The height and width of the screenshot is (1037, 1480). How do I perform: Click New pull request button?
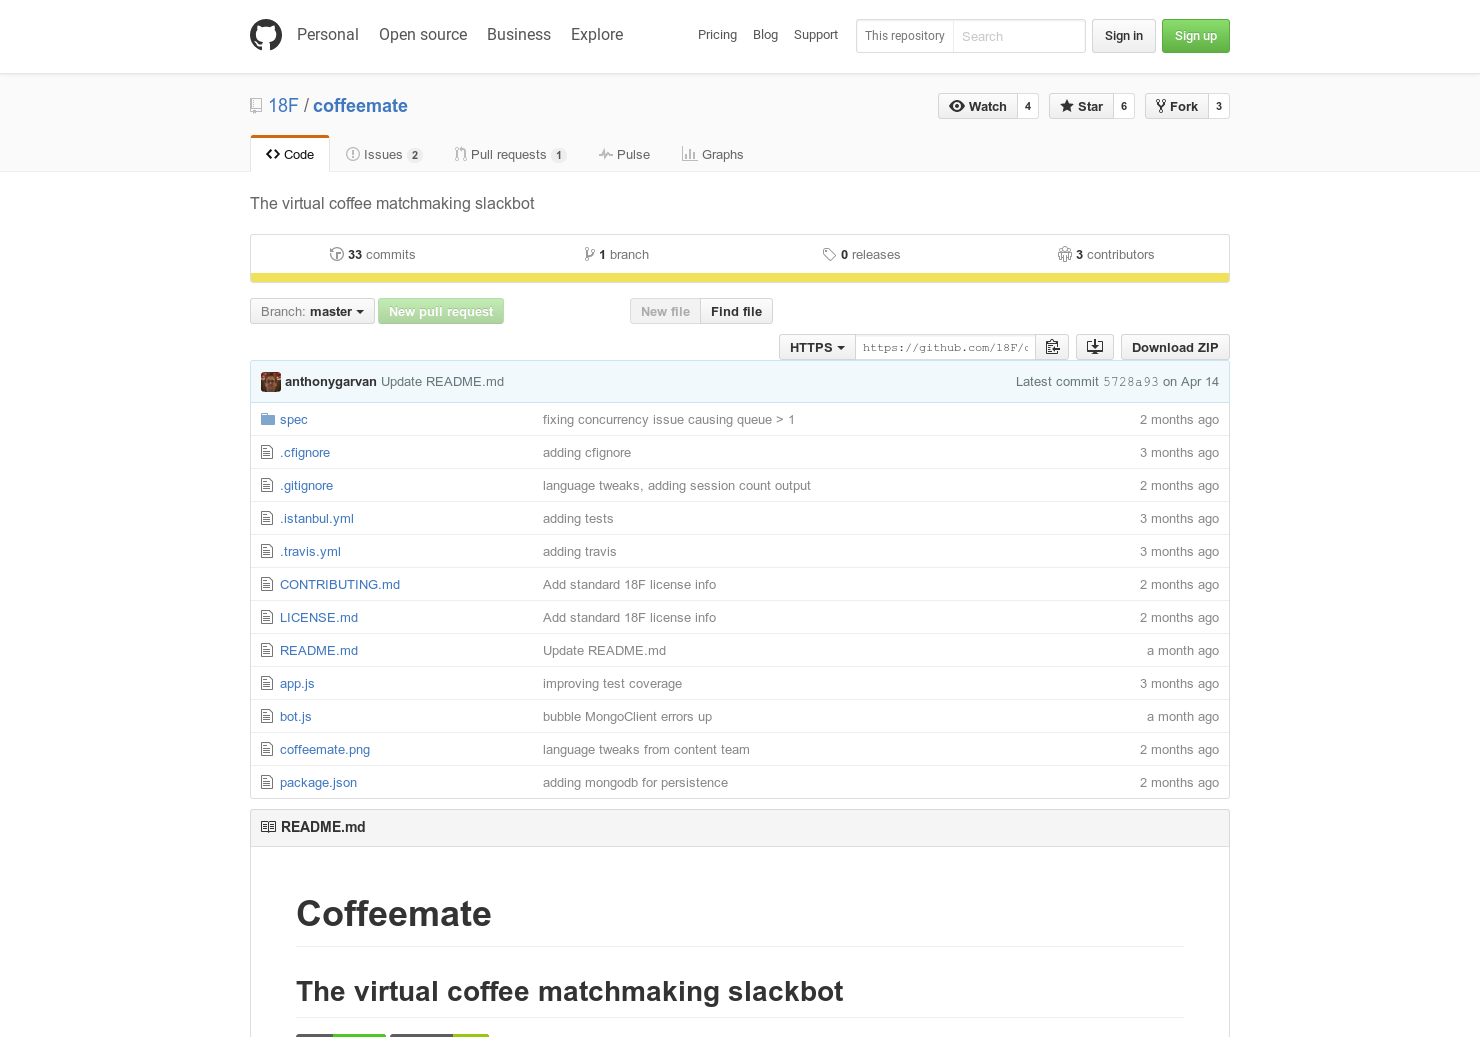pyautogui.click(x=441, y=311)
